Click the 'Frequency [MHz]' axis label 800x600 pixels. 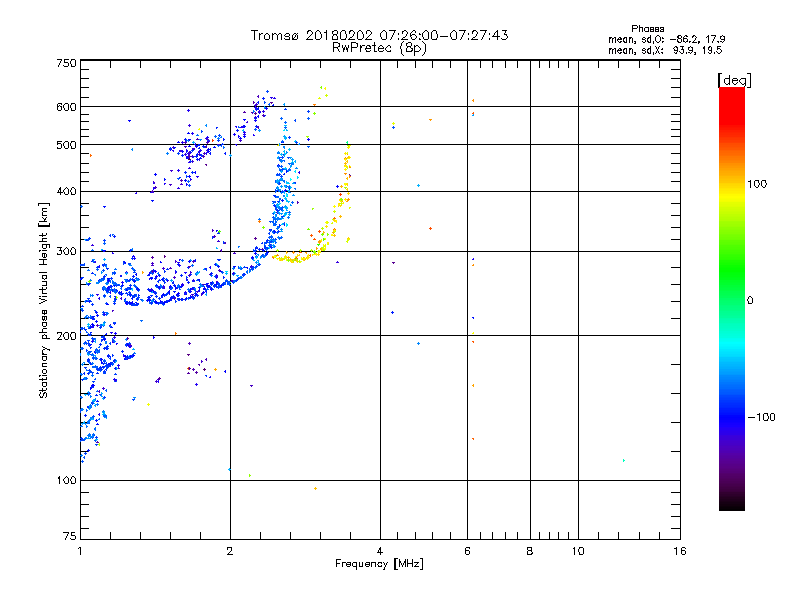(x=379, y=564)
